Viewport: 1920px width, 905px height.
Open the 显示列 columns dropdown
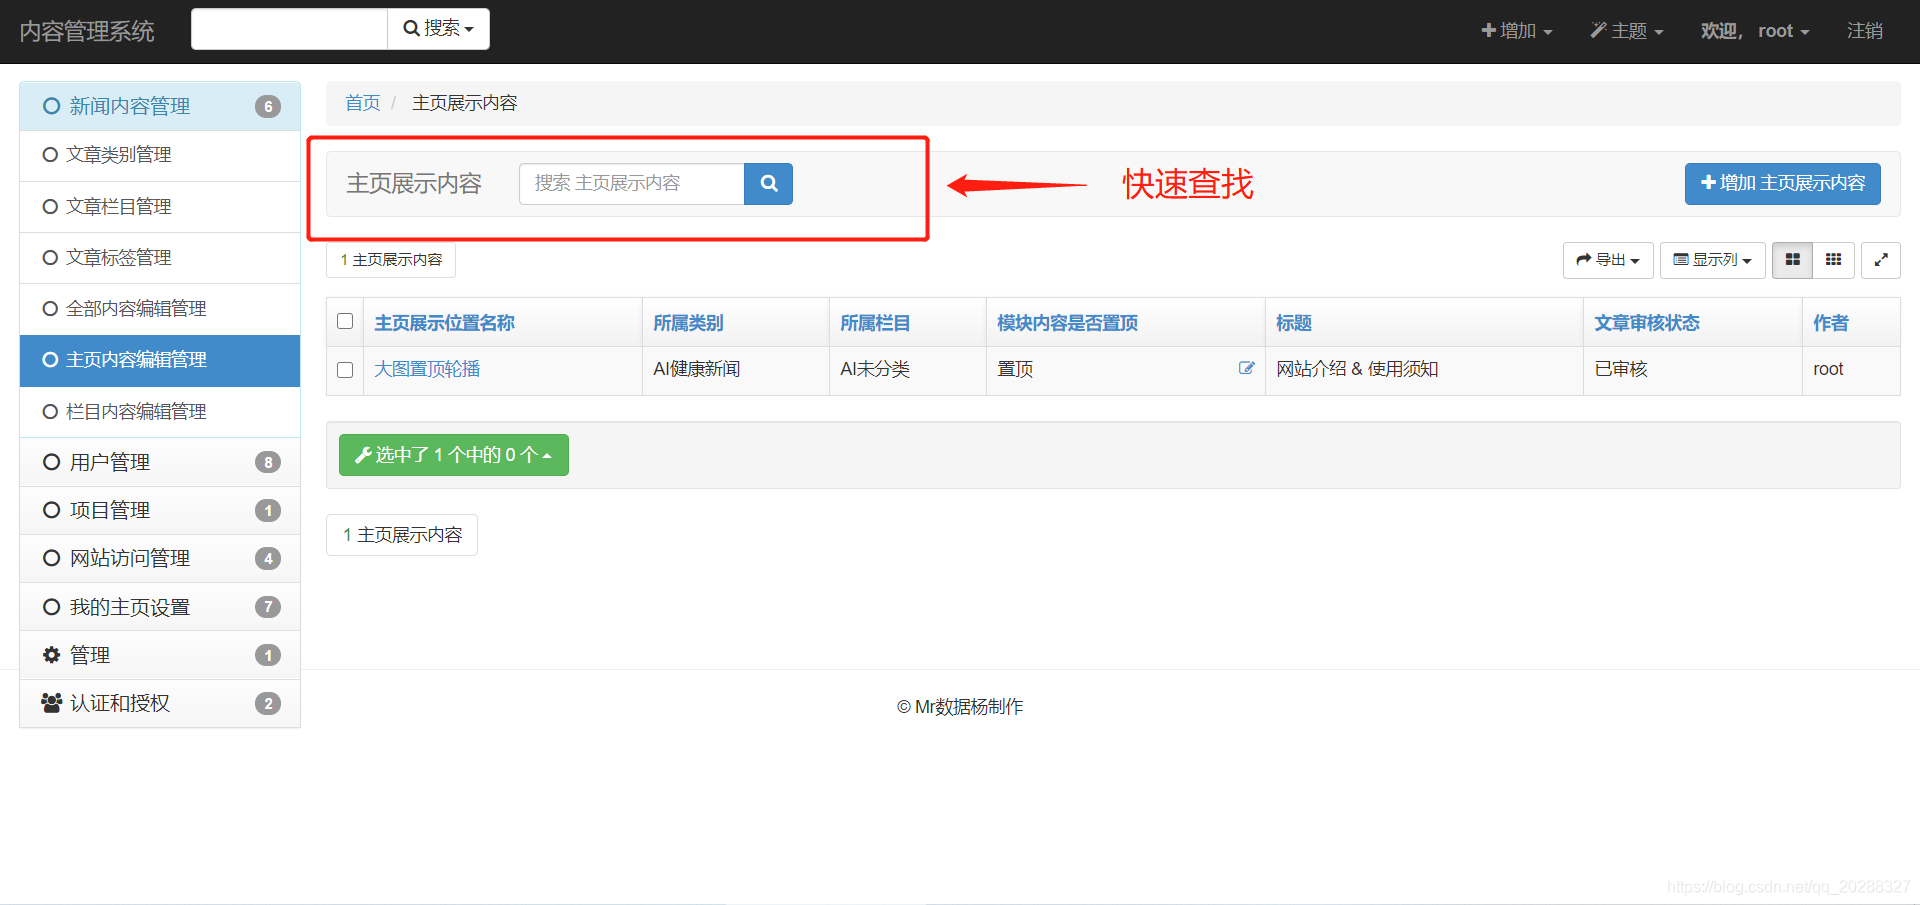1712,260
